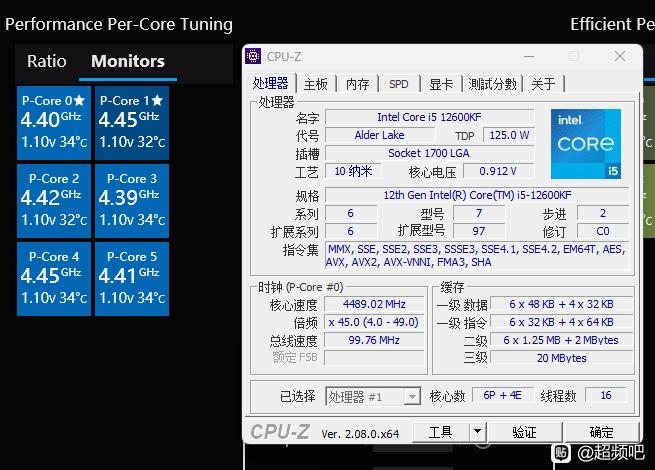The image size is (655, 470).
Task: Click the 10 纳米 process value
Action: click(353, 171)
